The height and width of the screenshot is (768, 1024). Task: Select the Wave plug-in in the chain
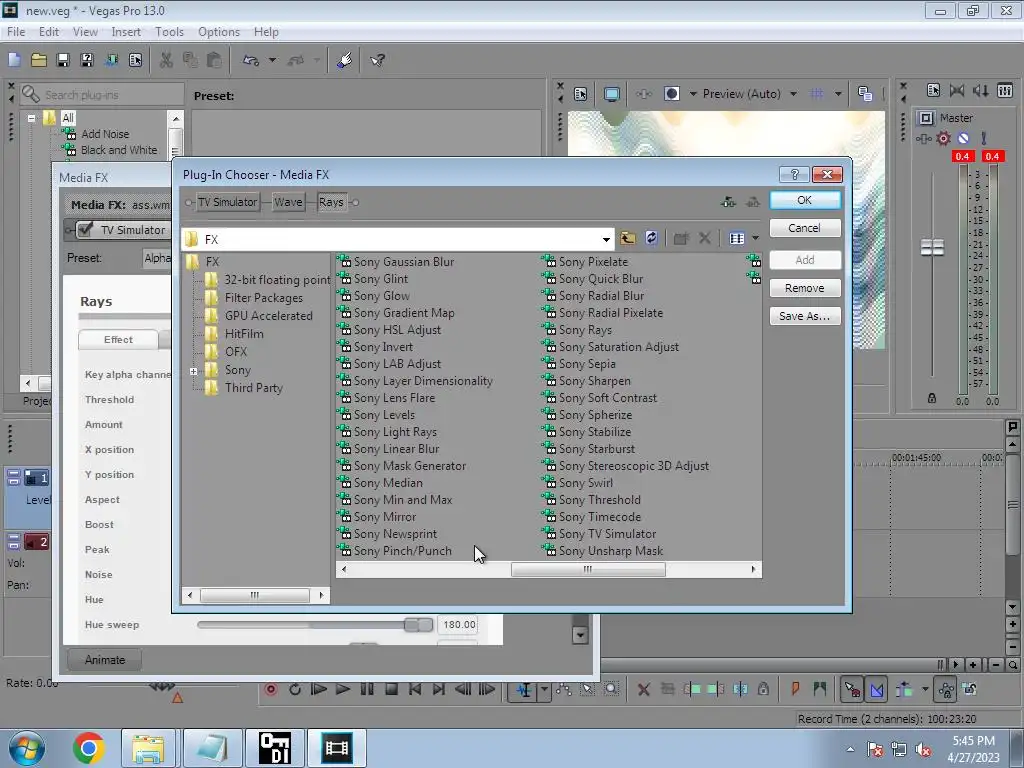pyautogui.click(x=288, y=202)
